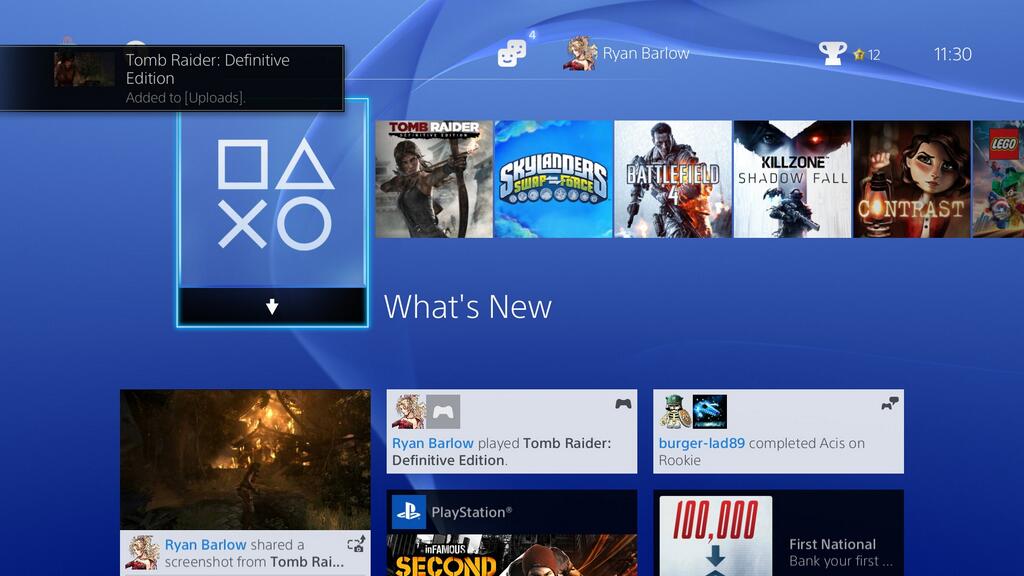Viewport: 1024px width, 576px height.
Task: Open the PlayStation logo icon on promo card
Action: click(x=409, y=512)
